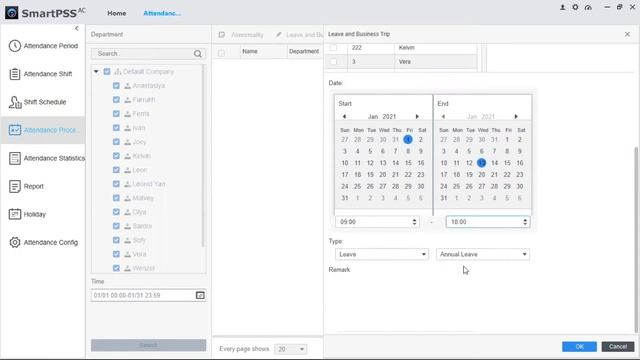Uncheck the Vera checkbox in department tree

116,254
